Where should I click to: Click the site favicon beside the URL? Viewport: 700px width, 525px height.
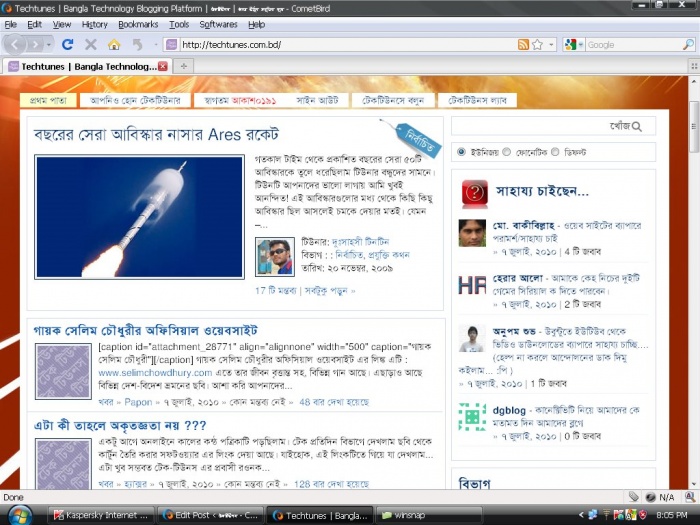pos(171,44)
